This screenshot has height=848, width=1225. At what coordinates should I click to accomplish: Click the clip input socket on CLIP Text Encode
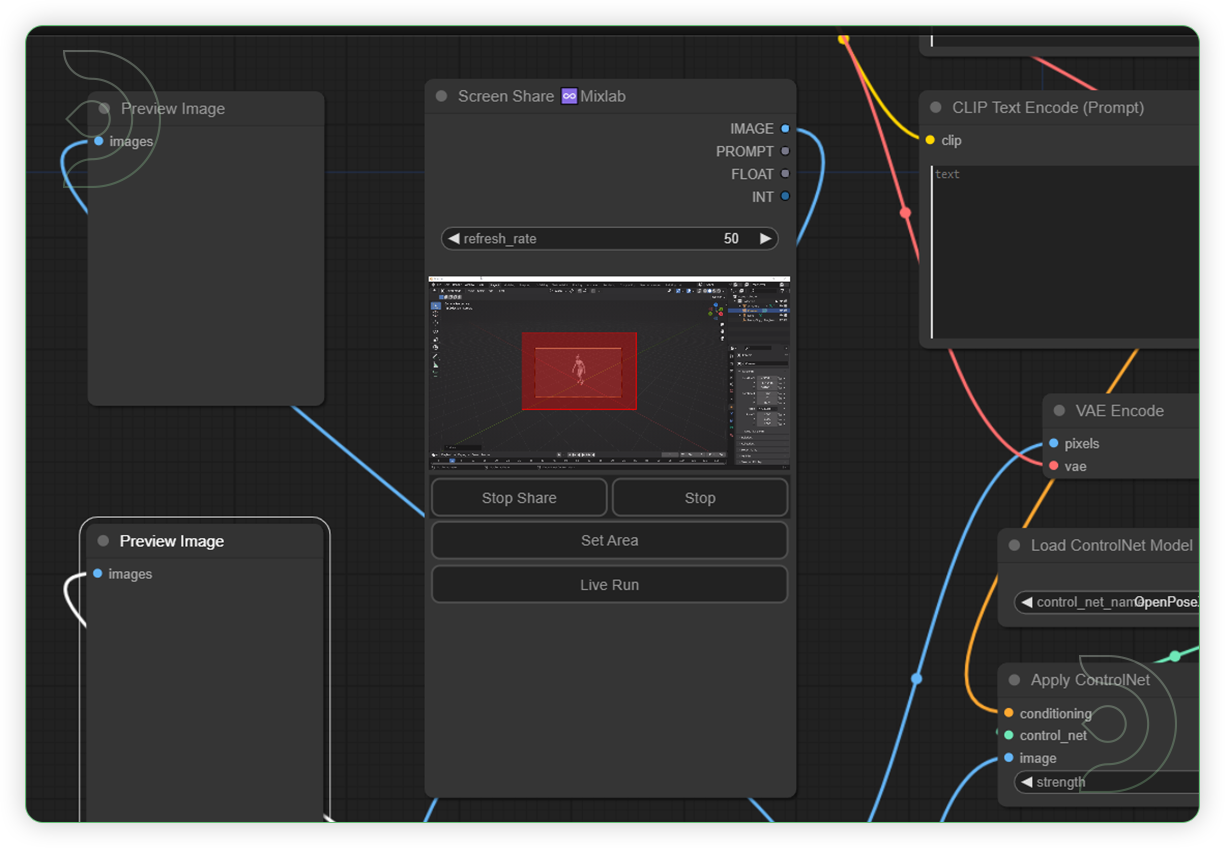pos(930,140)
